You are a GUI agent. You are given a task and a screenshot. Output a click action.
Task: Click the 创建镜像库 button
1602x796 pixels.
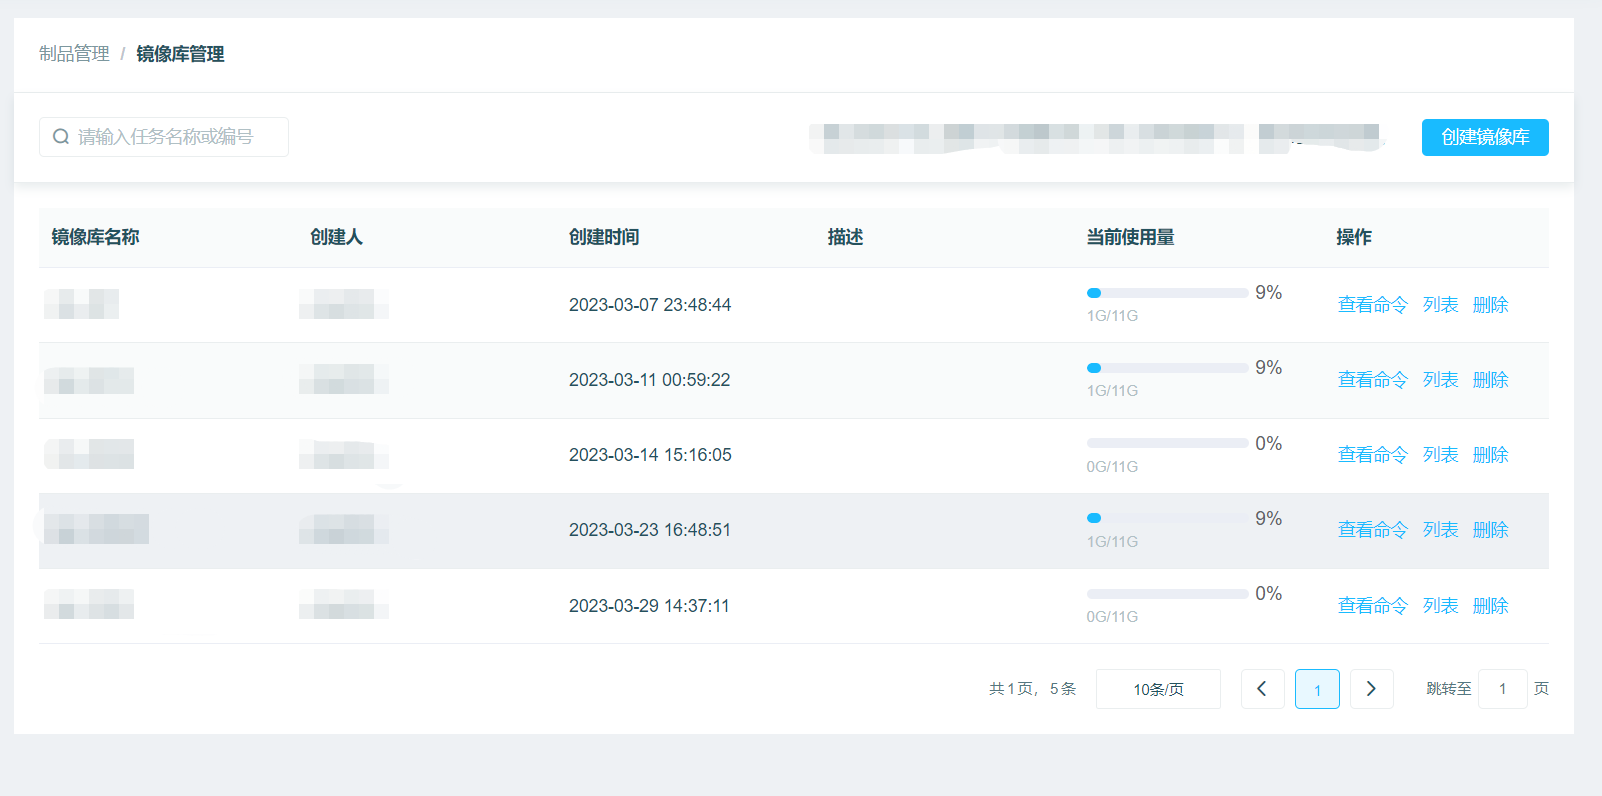click(1485, 137)
